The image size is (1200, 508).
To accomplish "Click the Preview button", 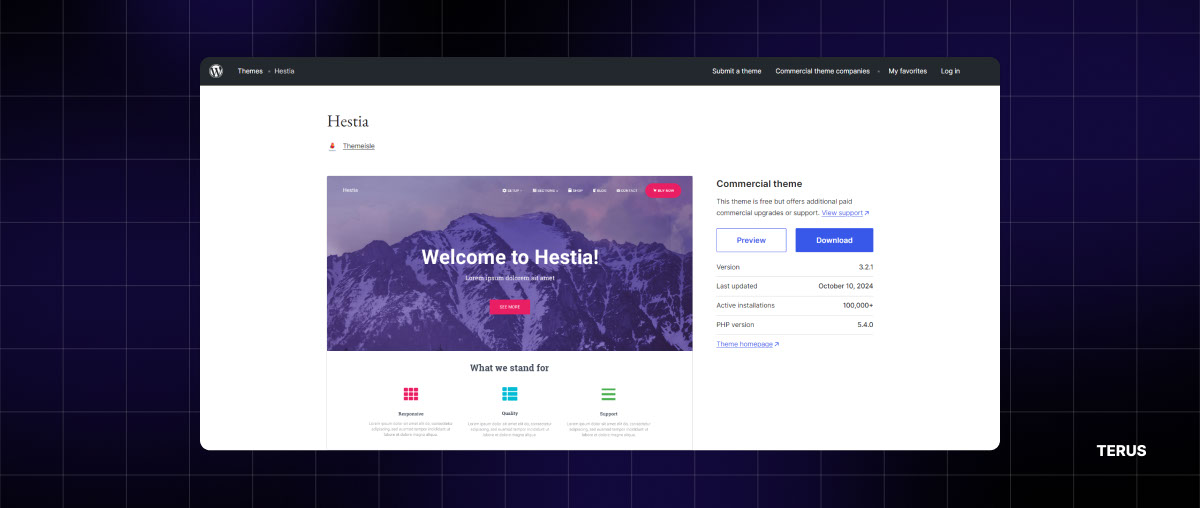I will coord(751,240).
